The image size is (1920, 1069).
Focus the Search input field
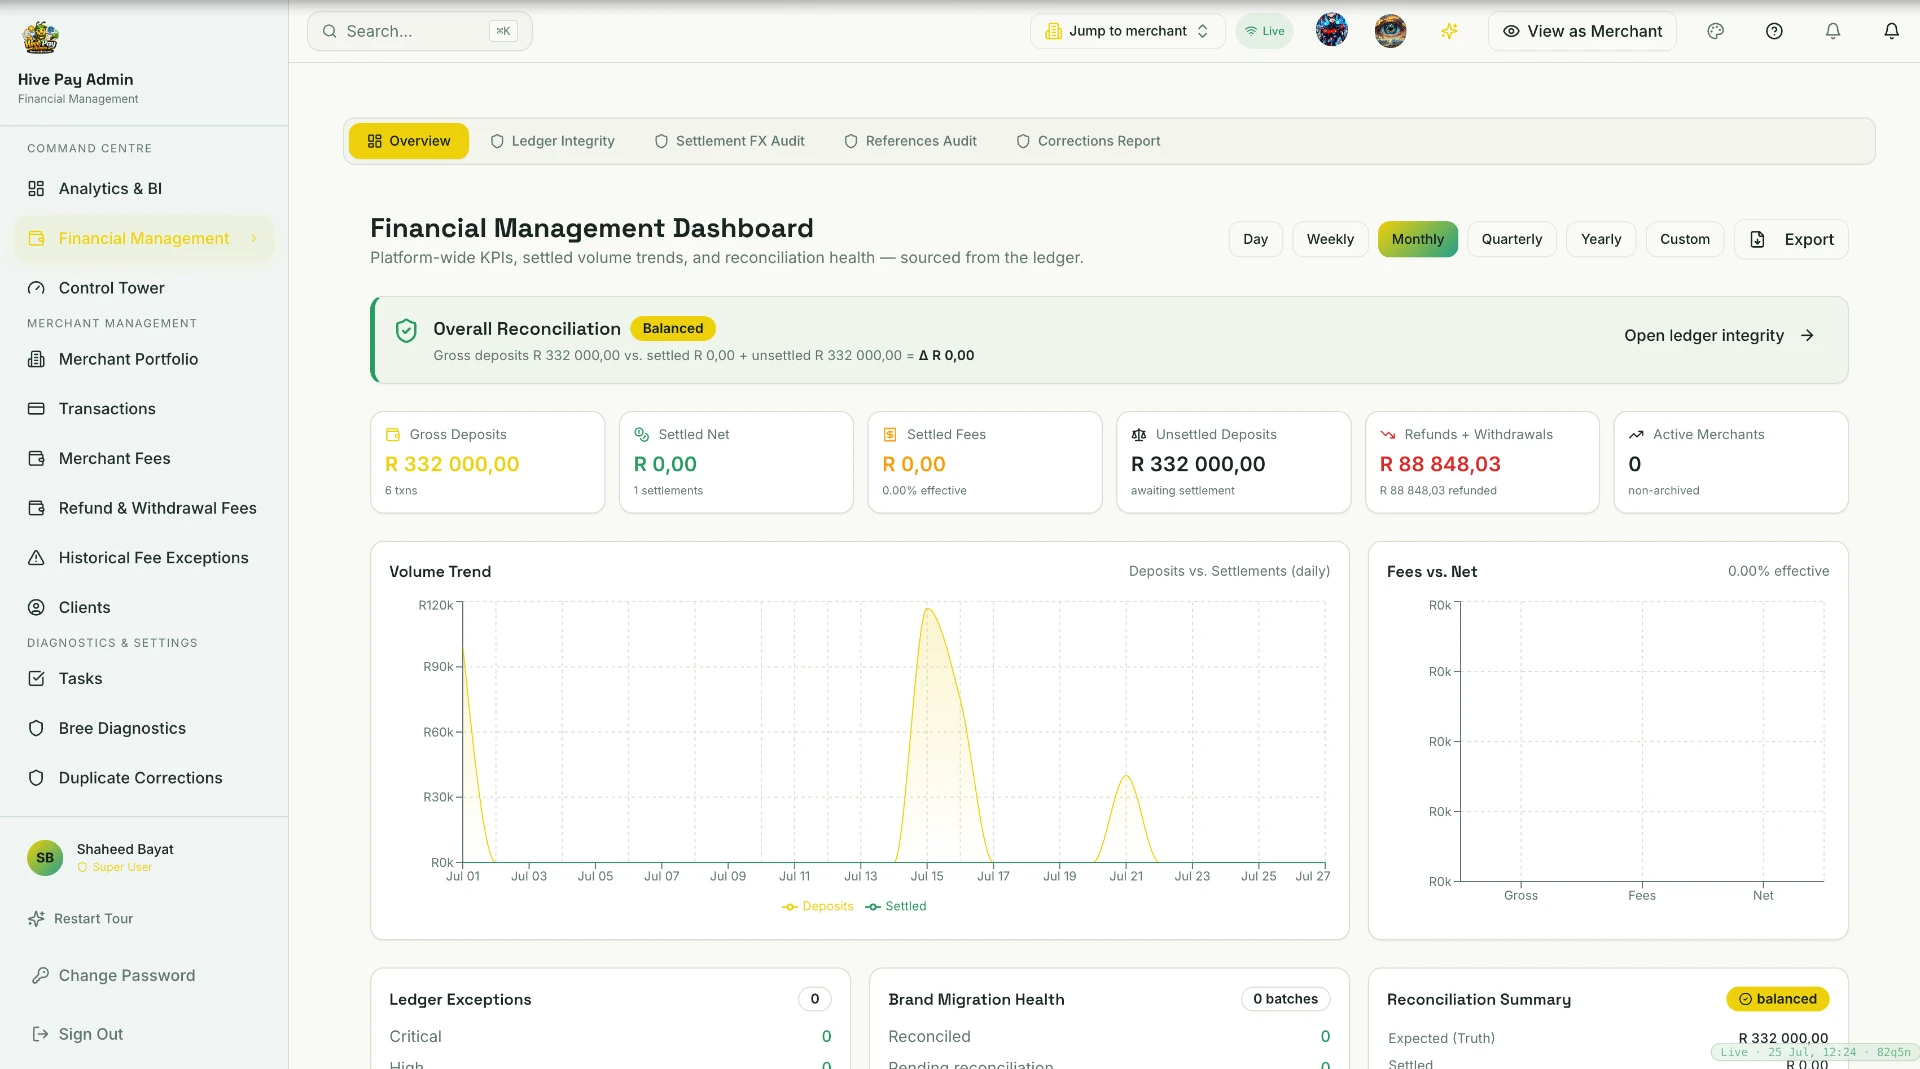tap(419, 31)
